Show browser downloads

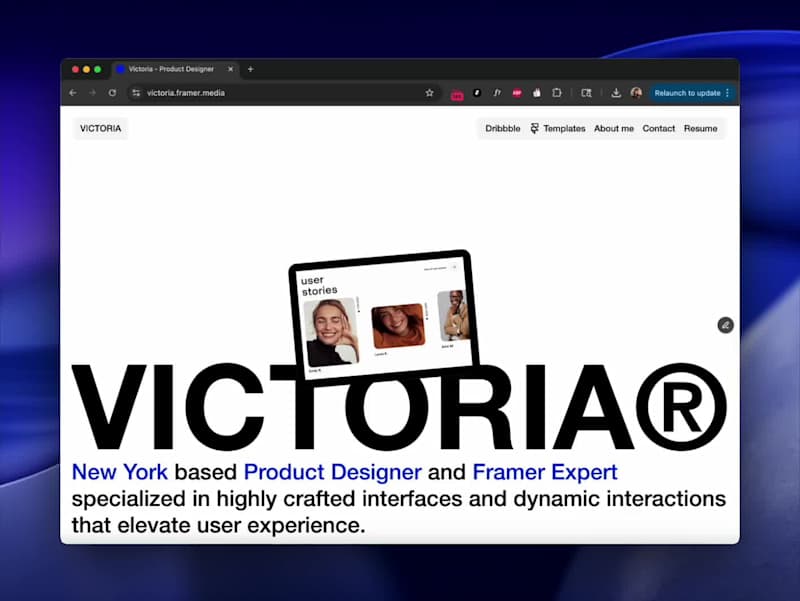[x=616, y=93]
